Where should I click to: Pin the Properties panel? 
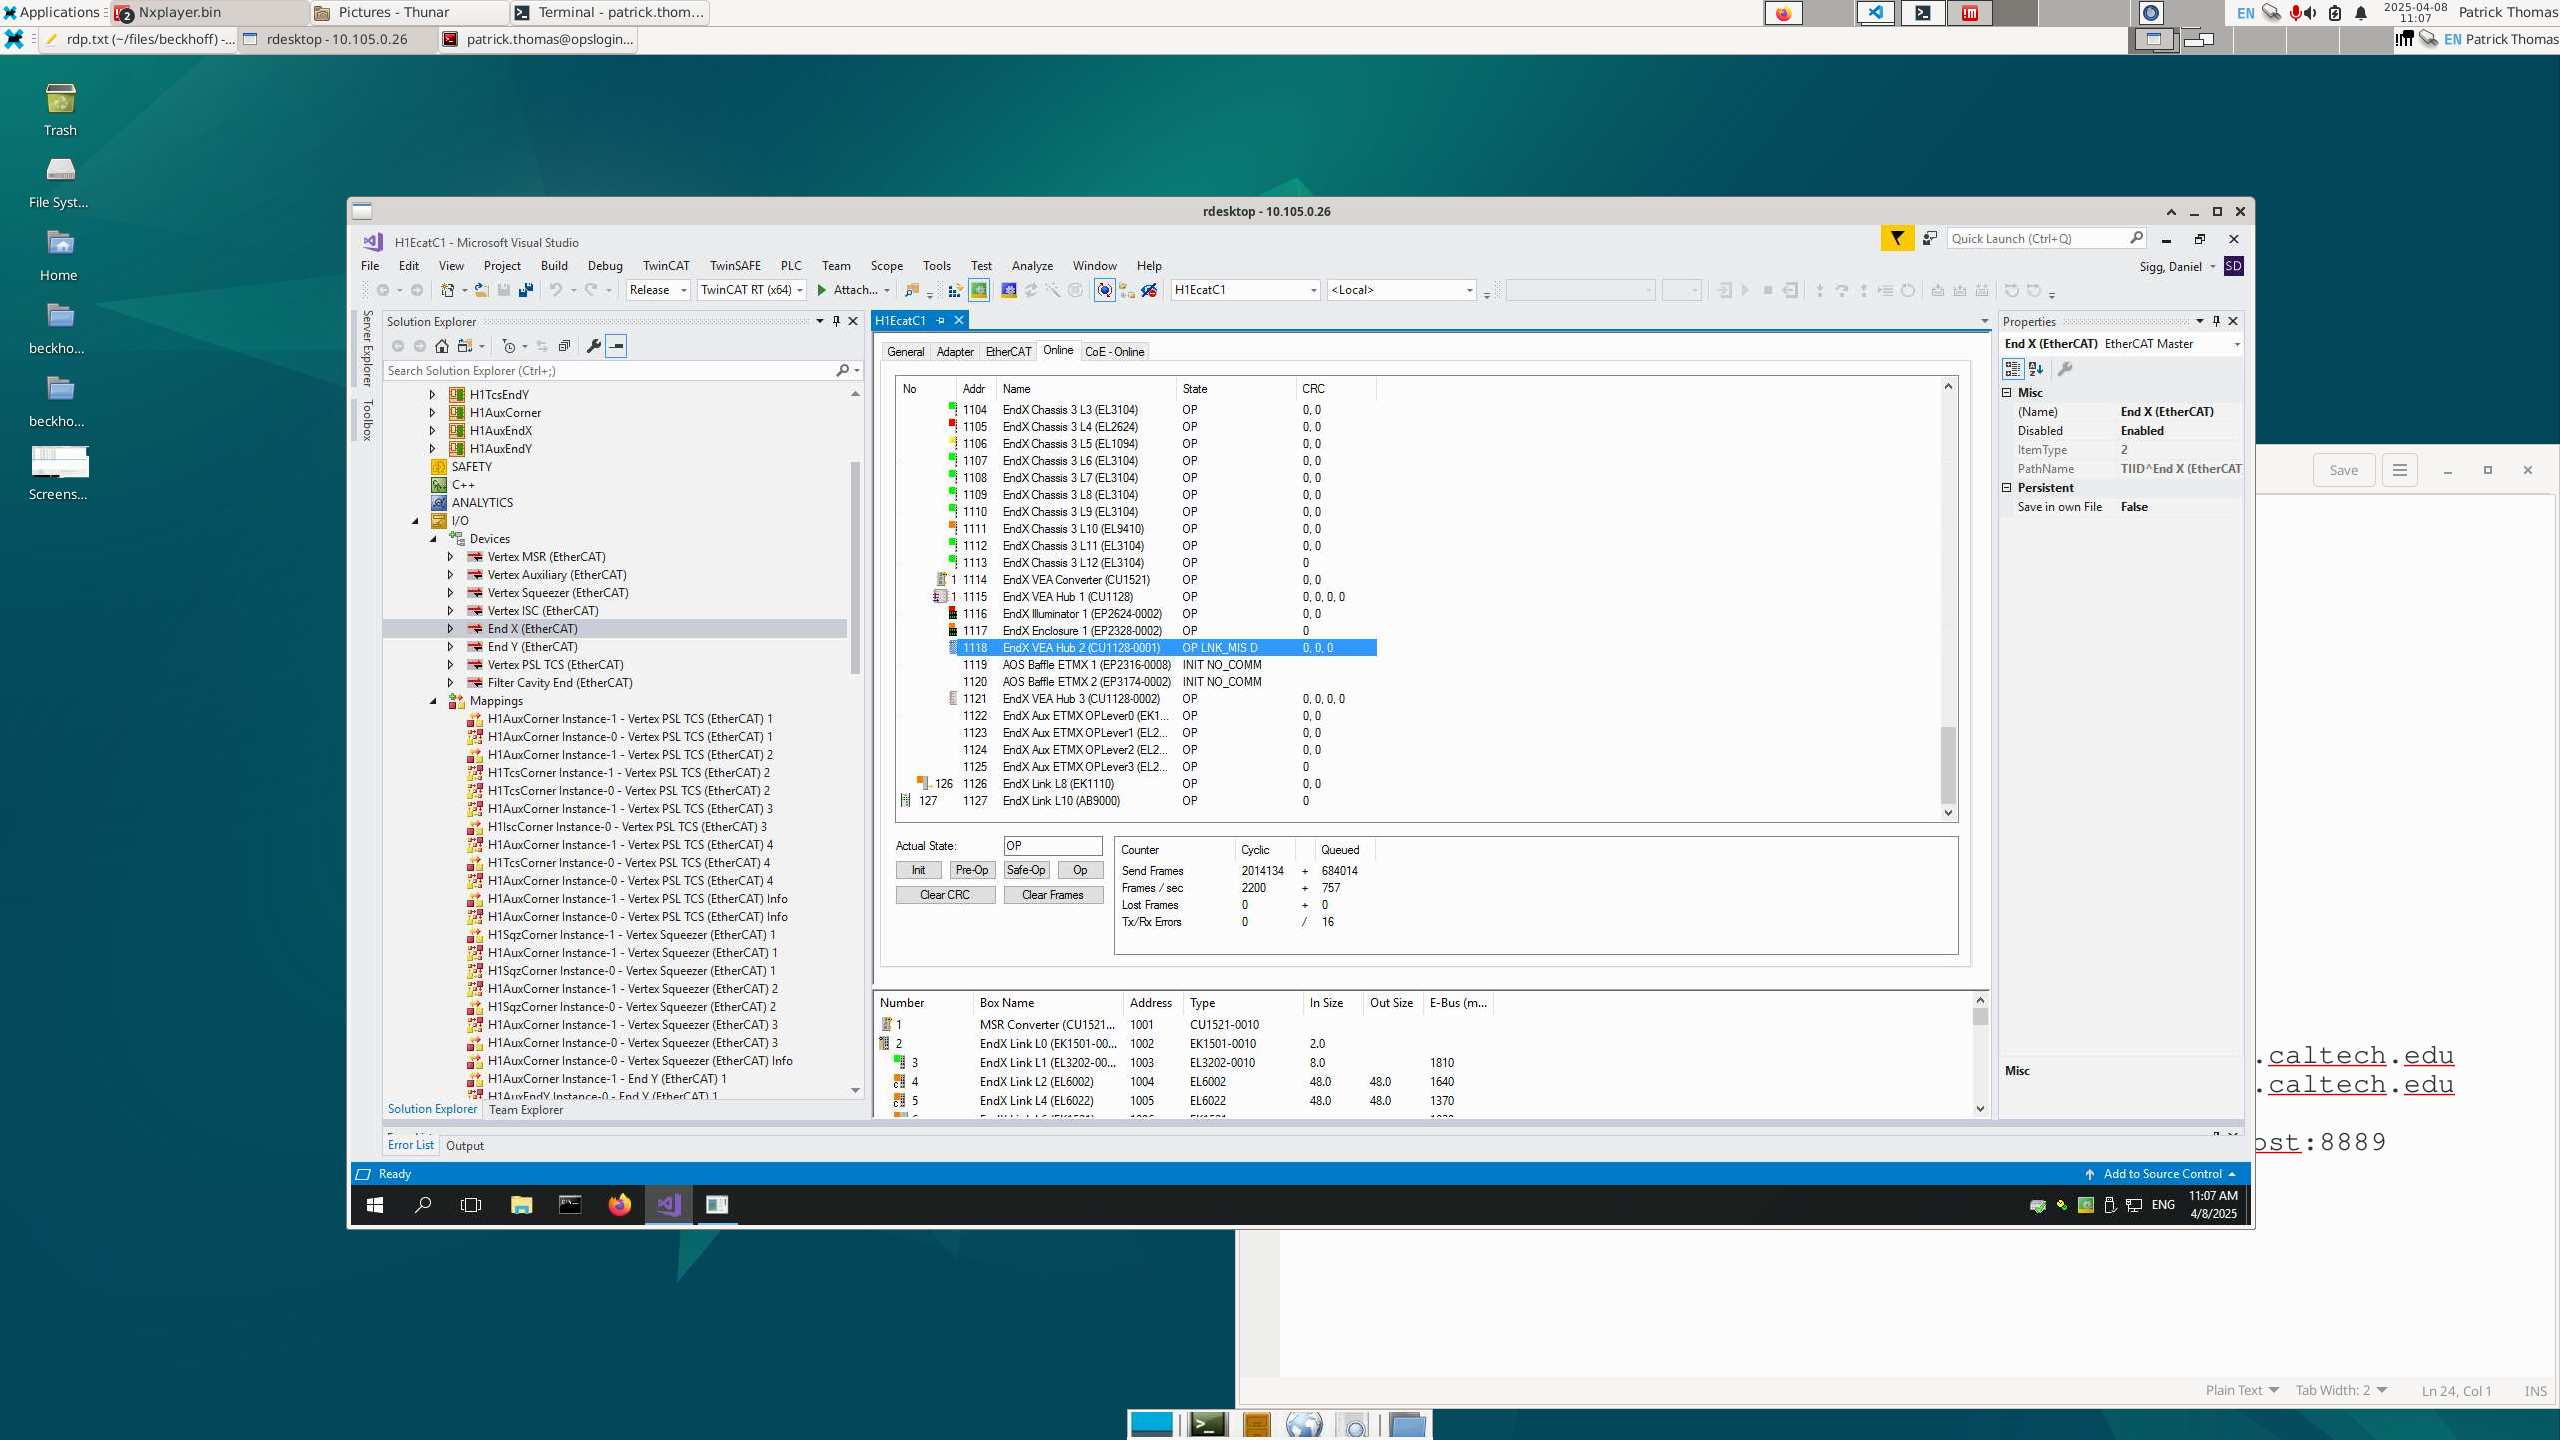(x=2216, y=321)
